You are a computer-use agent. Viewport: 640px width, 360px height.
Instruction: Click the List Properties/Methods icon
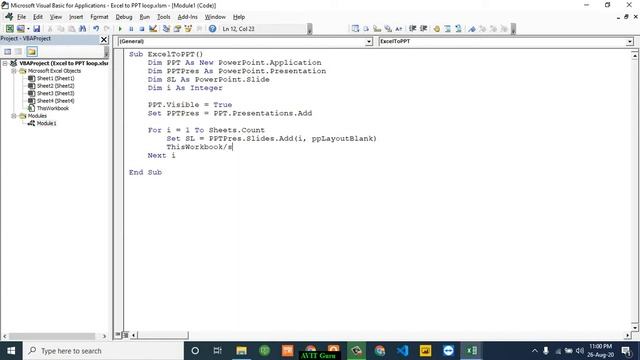[x=355, y=29]
